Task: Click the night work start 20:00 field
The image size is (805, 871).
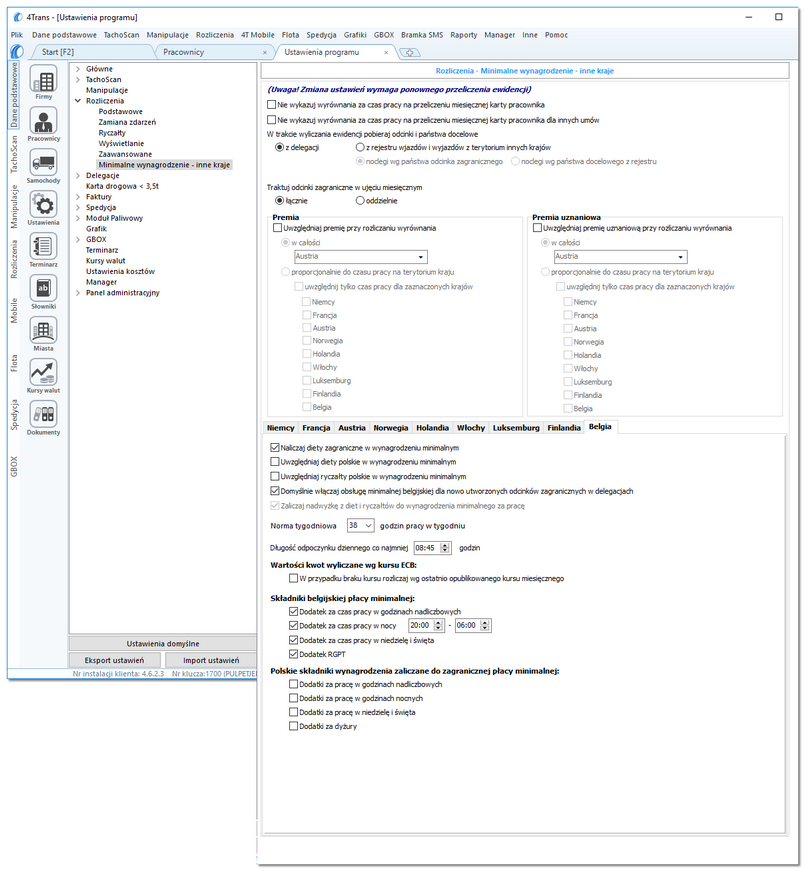Action: 426,625
